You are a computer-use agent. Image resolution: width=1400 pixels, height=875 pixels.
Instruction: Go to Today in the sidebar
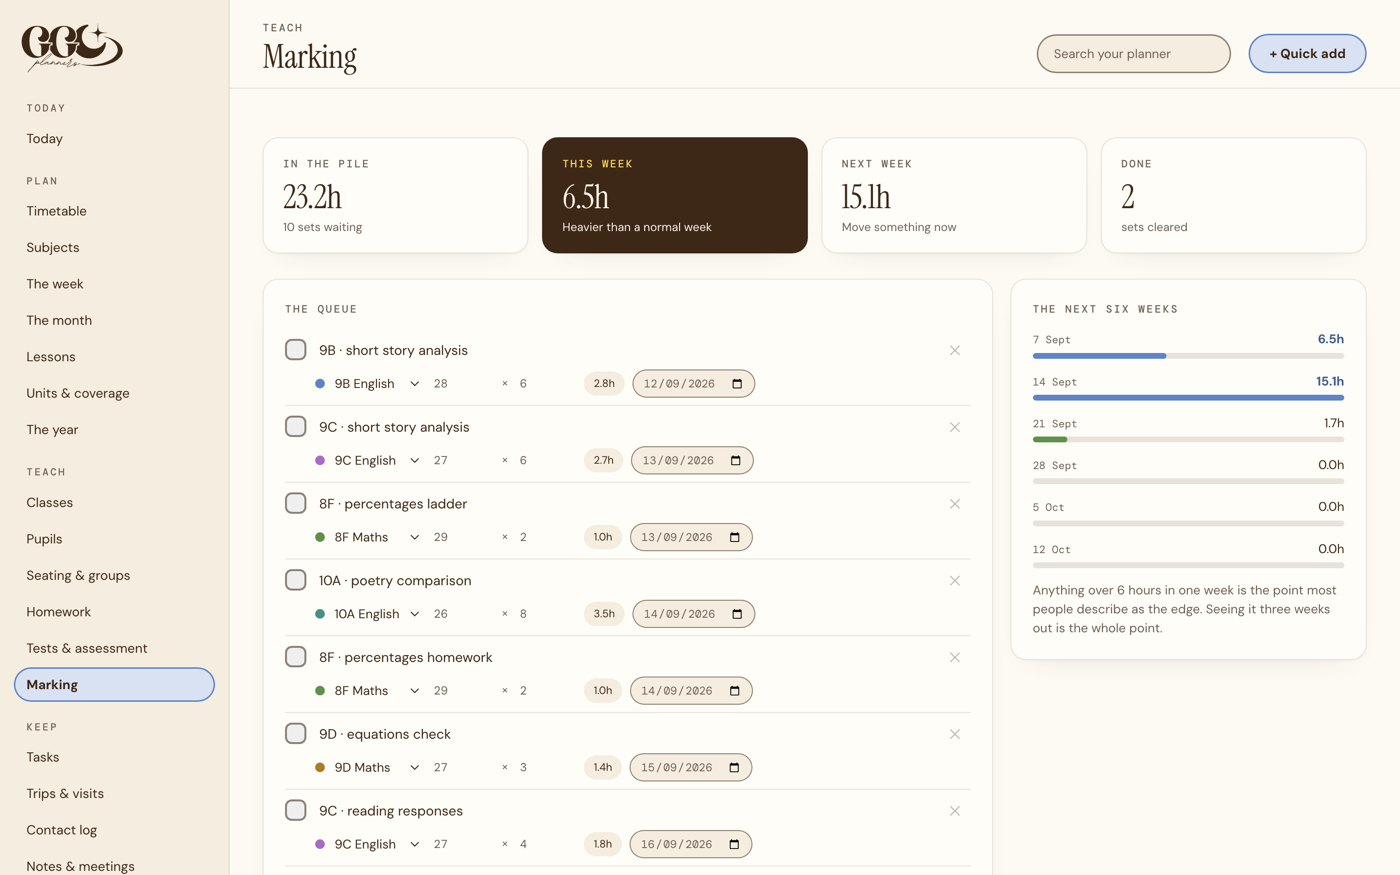[x=114, y=139]
